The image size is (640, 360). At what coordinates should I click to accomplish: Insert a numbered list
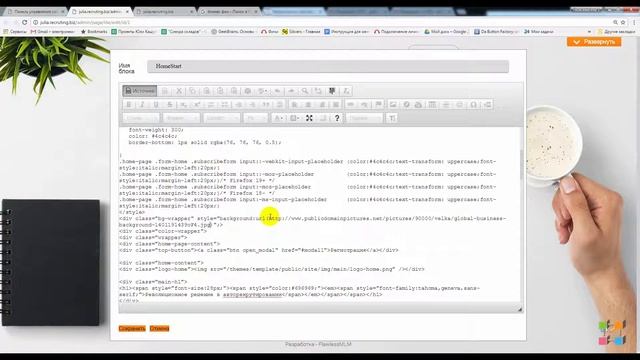211,104
